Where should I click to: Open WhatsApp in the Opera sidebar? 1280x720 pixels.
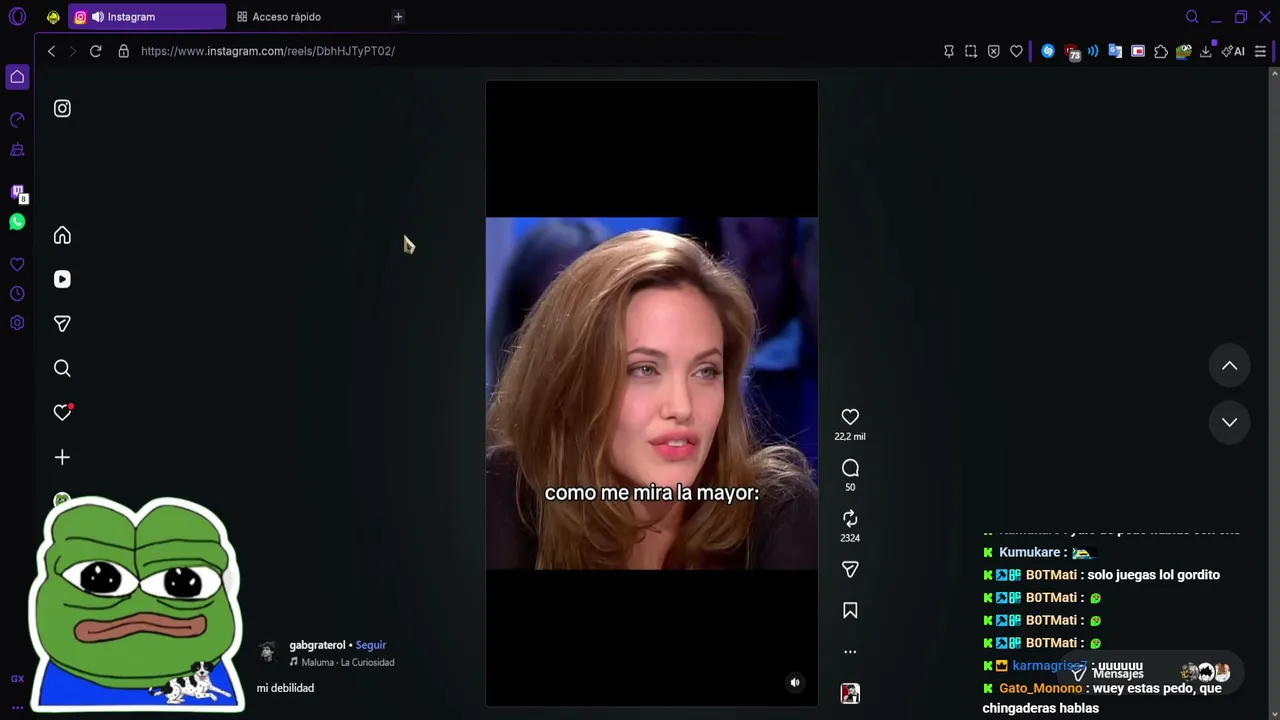click(17, 222)
